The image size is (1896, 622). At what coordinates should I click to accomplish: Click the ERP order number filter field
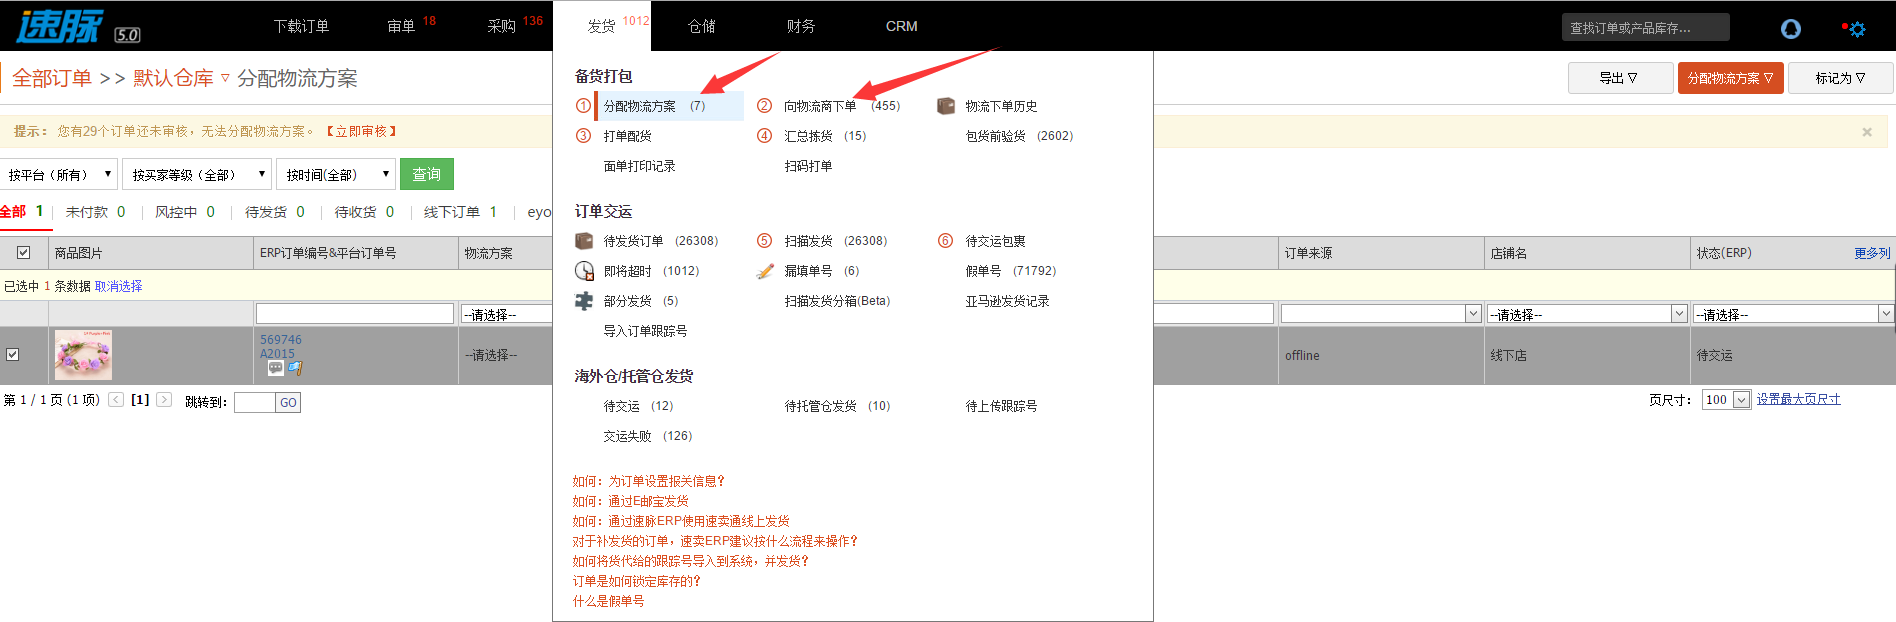tap(354, 314)
